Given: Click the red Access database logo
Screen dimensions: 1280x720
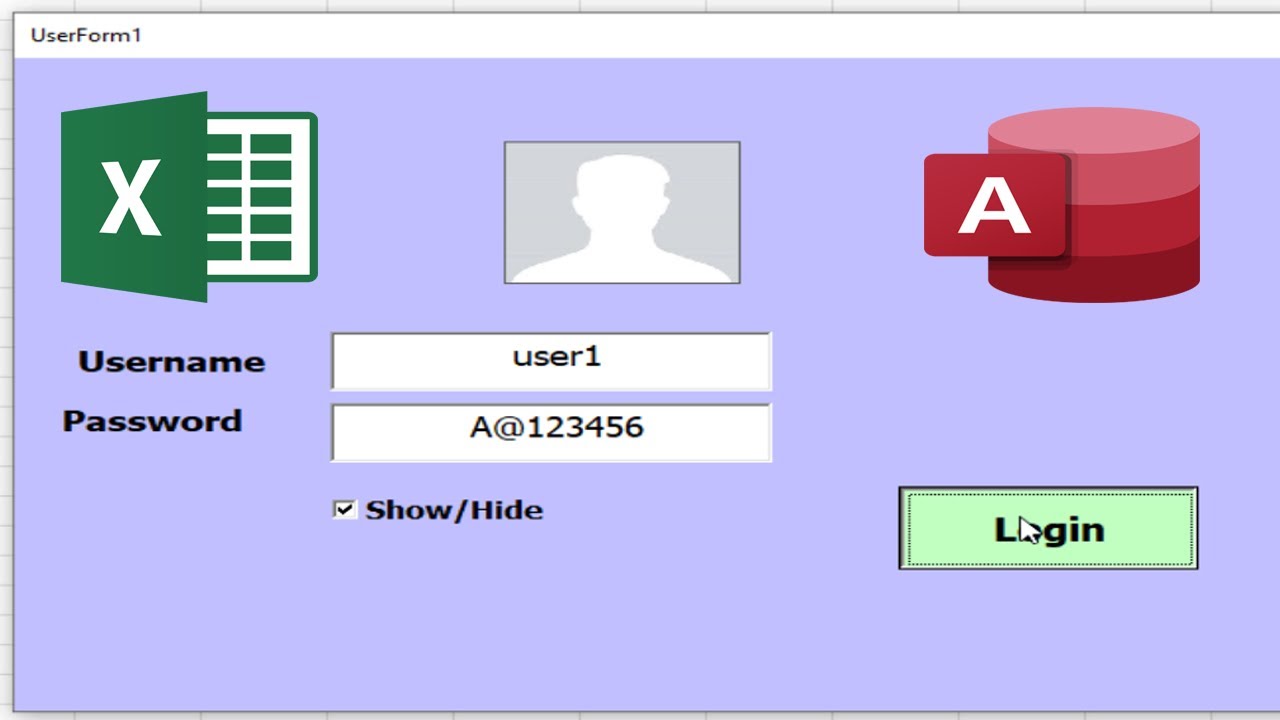Looking at the screenshot, I should point(1062,204).
